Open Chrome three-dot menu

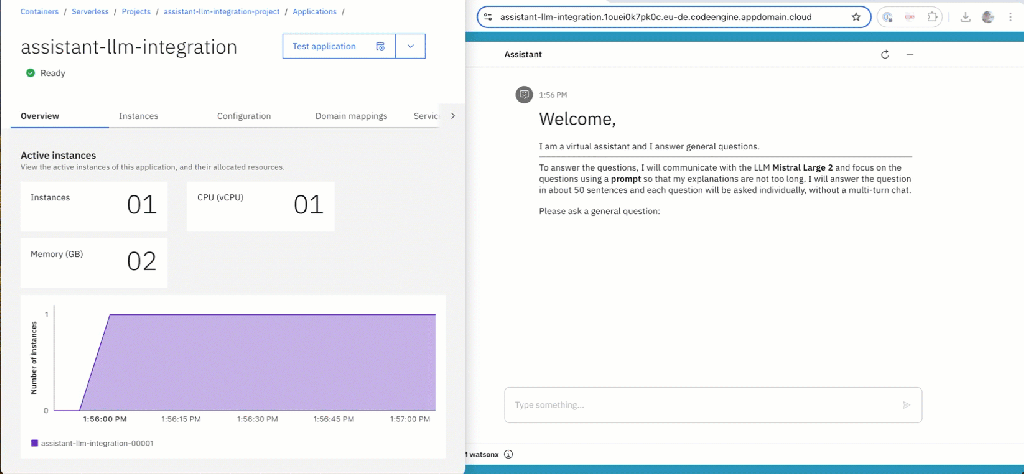(x=1011, y=17)
